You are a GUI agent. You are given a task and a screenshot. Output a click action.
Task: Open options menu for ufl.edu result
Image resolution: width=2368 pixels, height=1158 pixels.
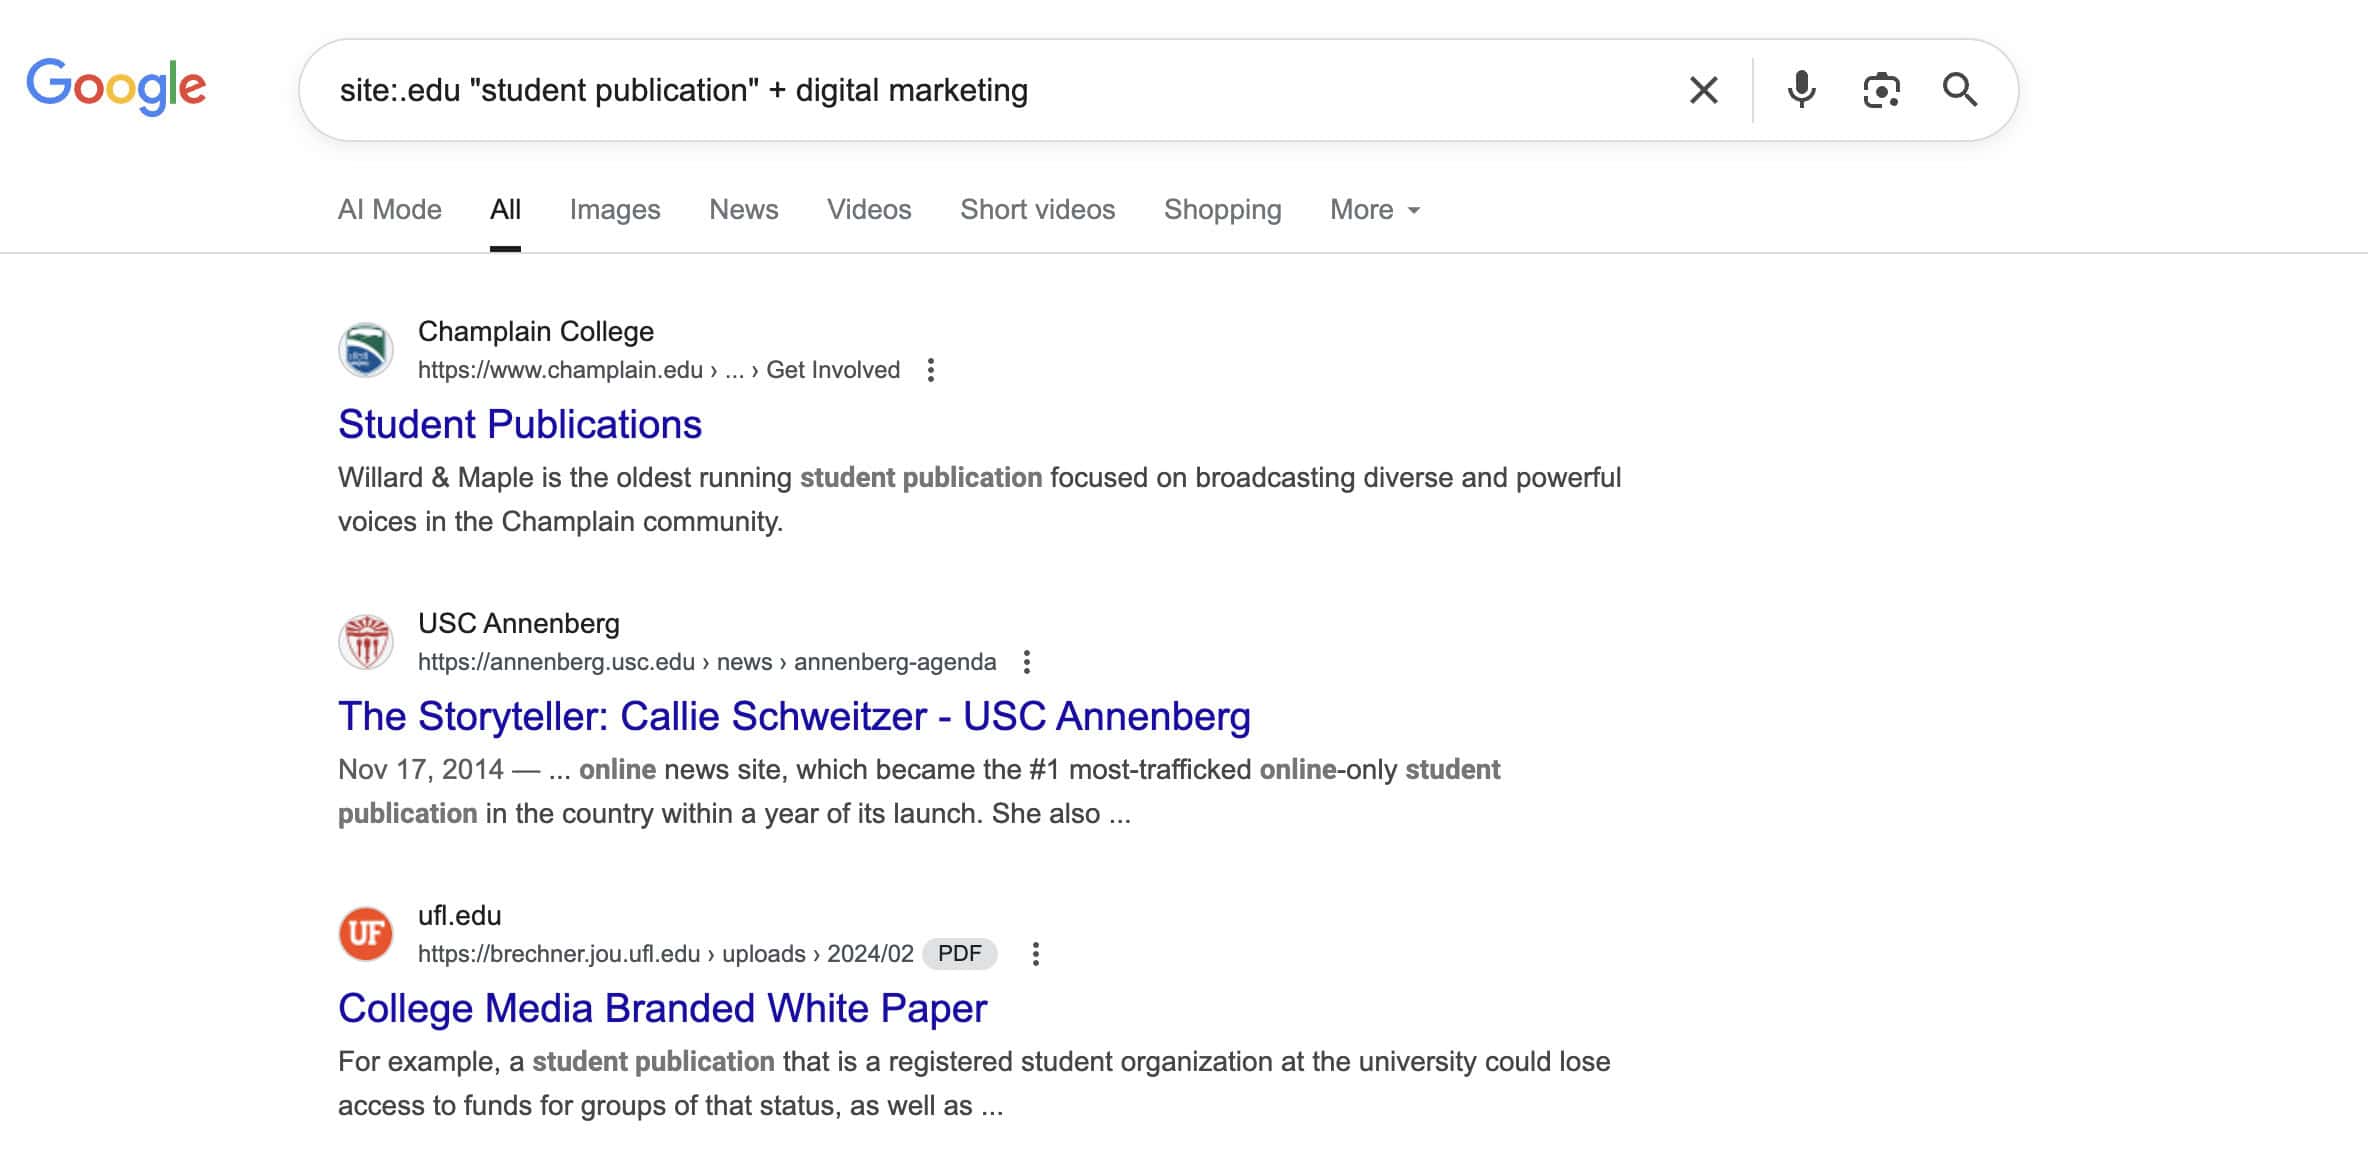point(1035,954)
